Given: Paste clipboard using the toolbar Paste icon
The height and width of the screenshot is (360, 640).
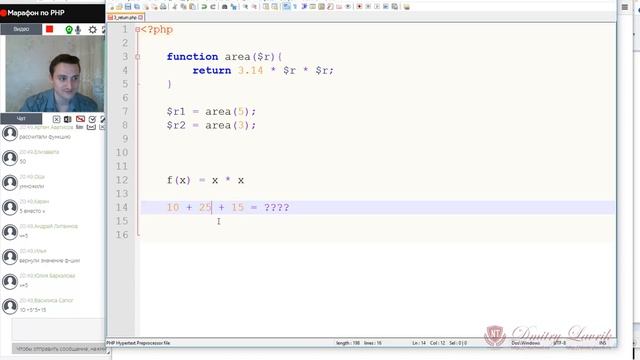Looking at the screenshot, I should point(192,7).
